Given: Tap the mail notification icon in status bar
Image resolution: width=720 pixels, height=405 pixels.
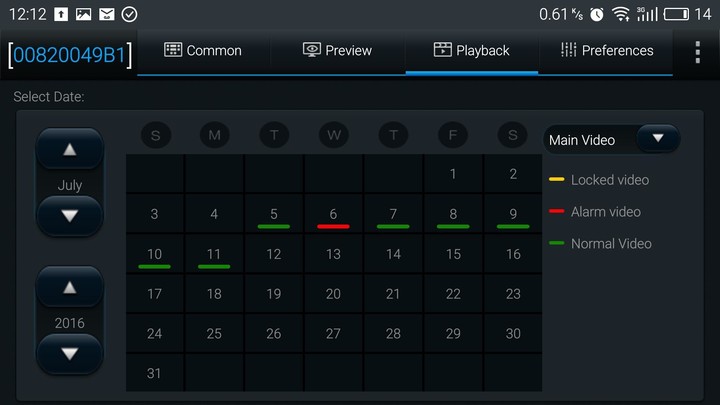Looking at the screenshot, I should coord(107,14).
